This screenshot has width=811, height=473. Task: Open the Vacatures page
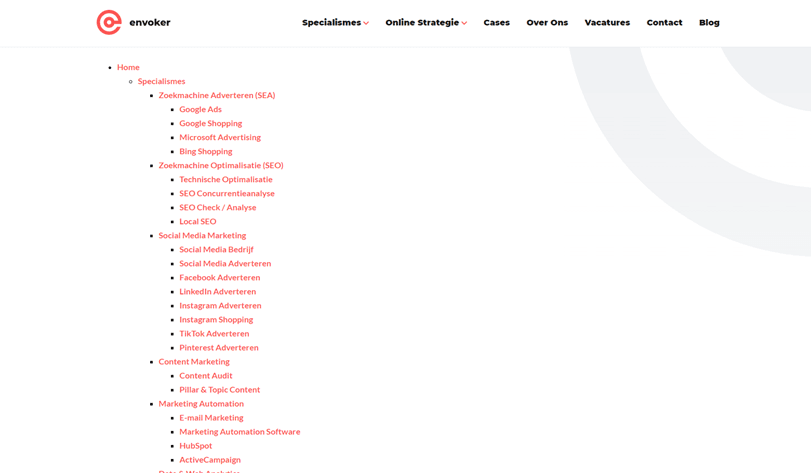(x=607, y=22)
